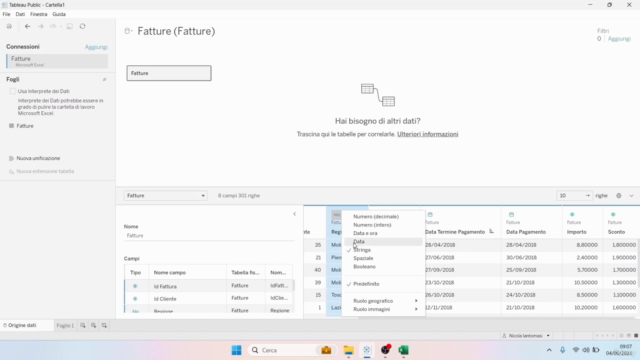Screen dimensions: 640x360
Task: Select Data type in context menu
Action: tap(384, 242)
